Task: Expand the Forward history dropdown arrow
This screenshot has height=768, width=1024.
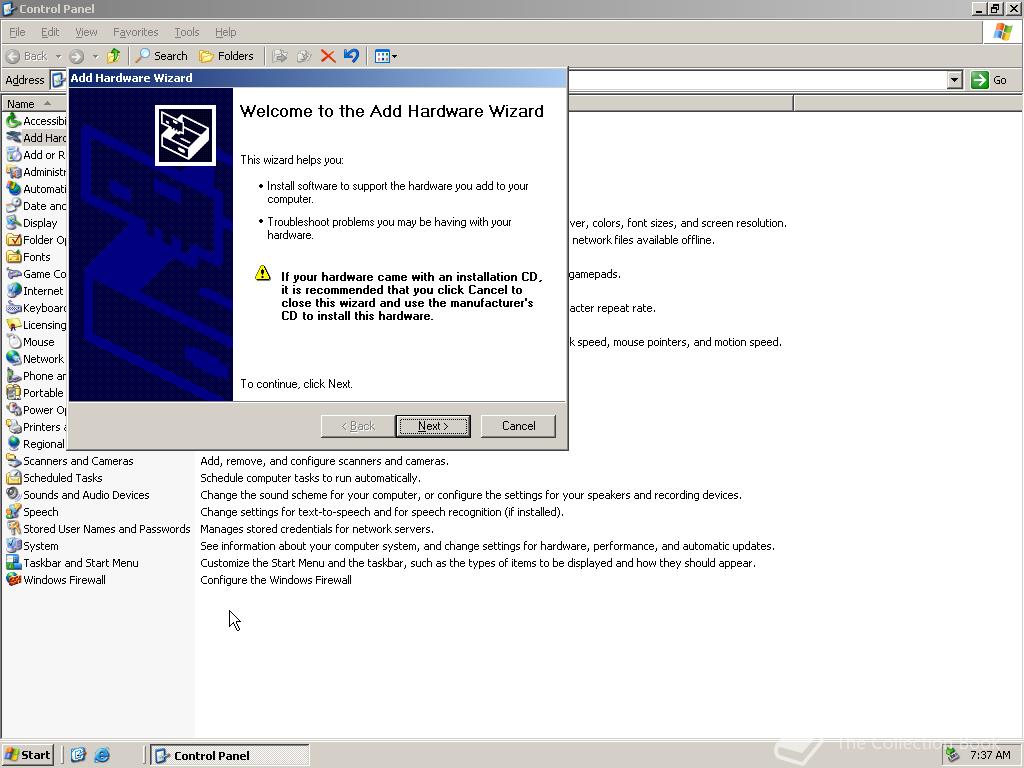Action: 95,56
